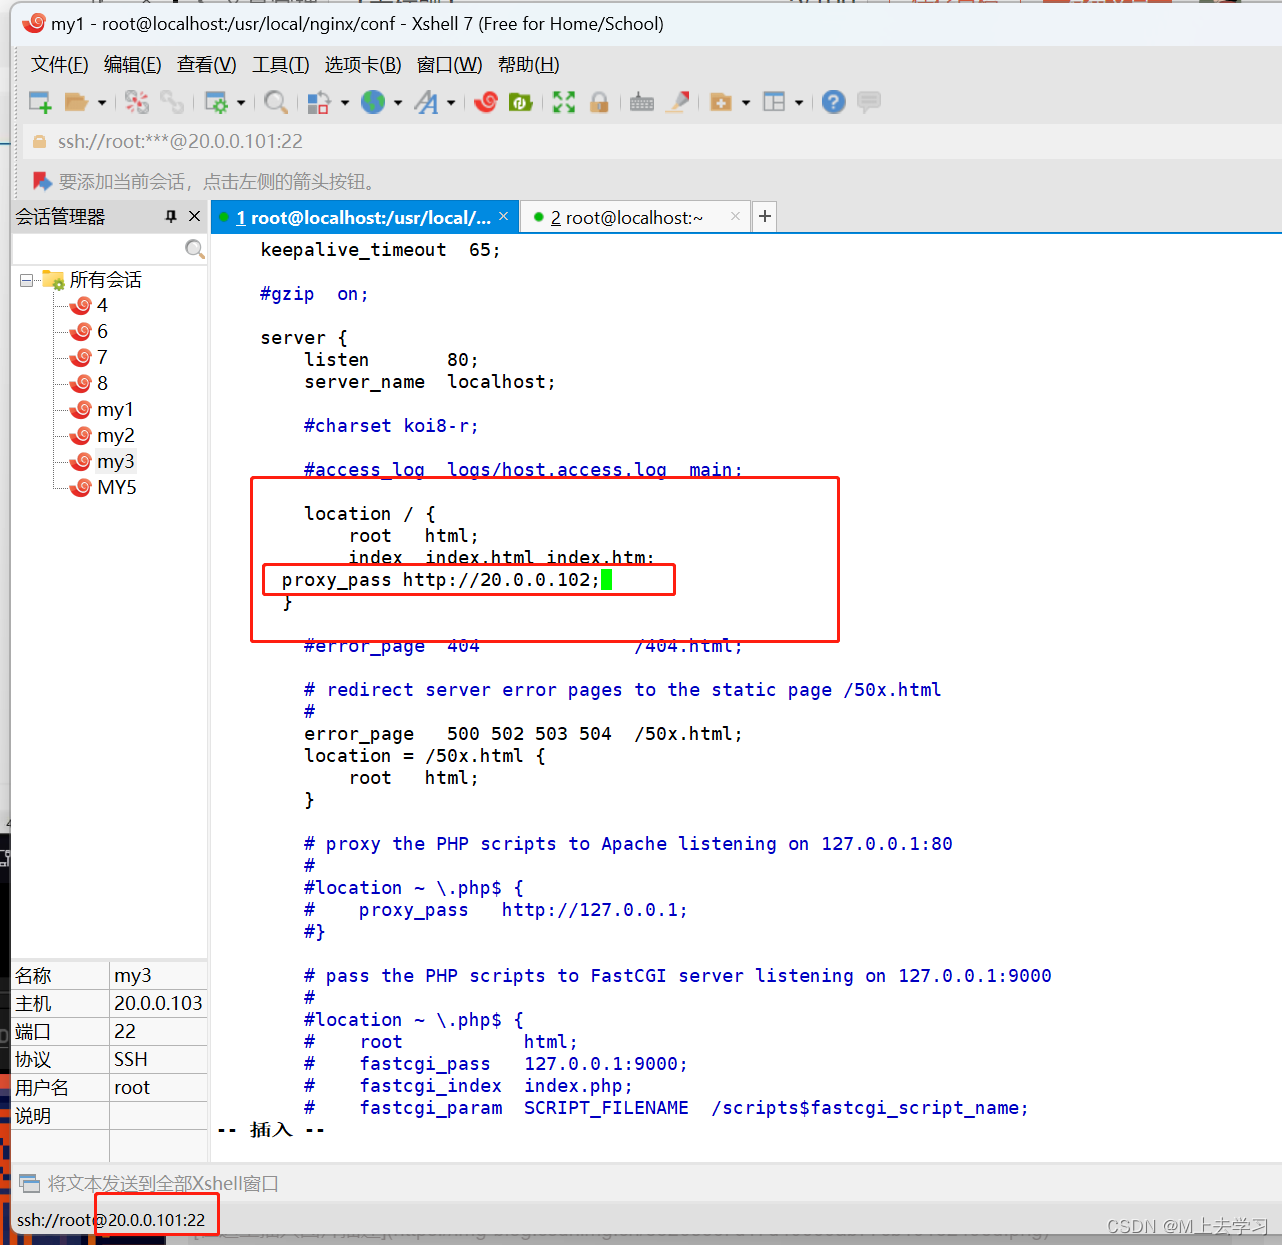Expand the window layout dropdown arrow
The height and width of the screenshot is (1245, 1283).
(x=799, y=102)
